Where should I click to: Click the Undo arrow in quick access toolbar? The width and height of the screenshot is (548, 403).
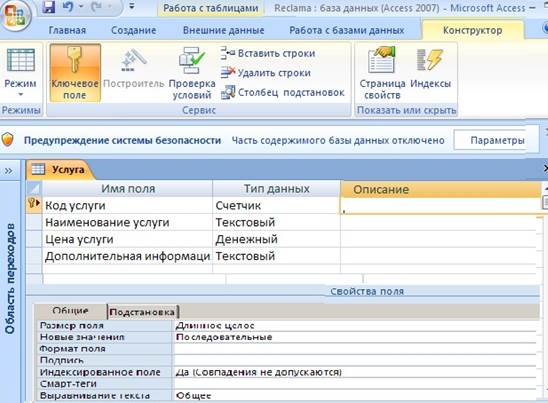click(68, 7)
